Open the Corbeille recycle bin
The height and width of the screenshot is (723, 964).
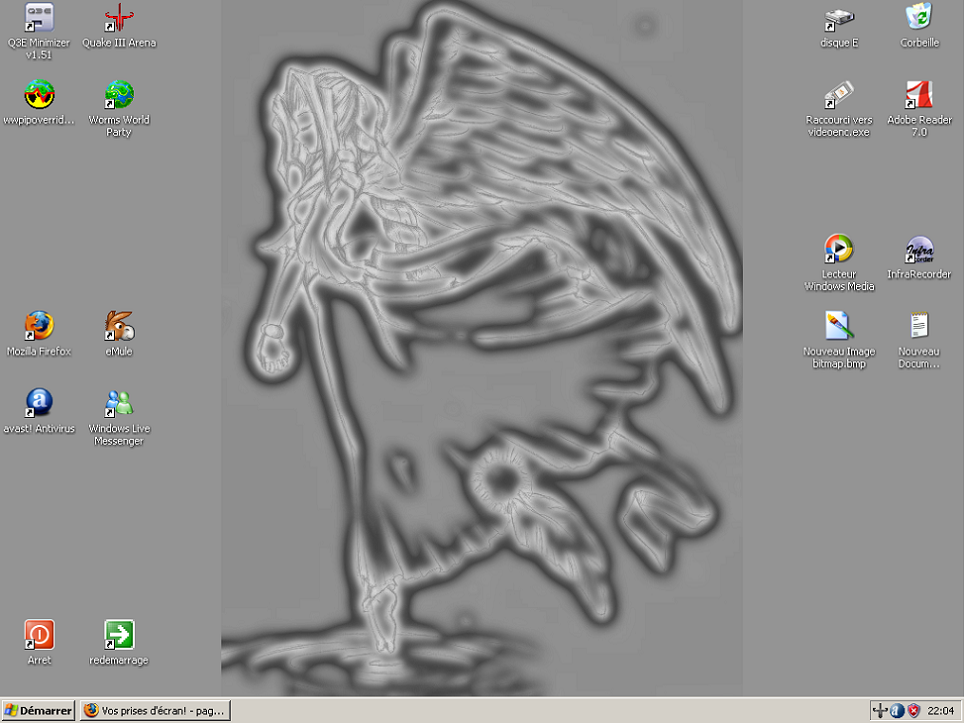click(919, 18)
